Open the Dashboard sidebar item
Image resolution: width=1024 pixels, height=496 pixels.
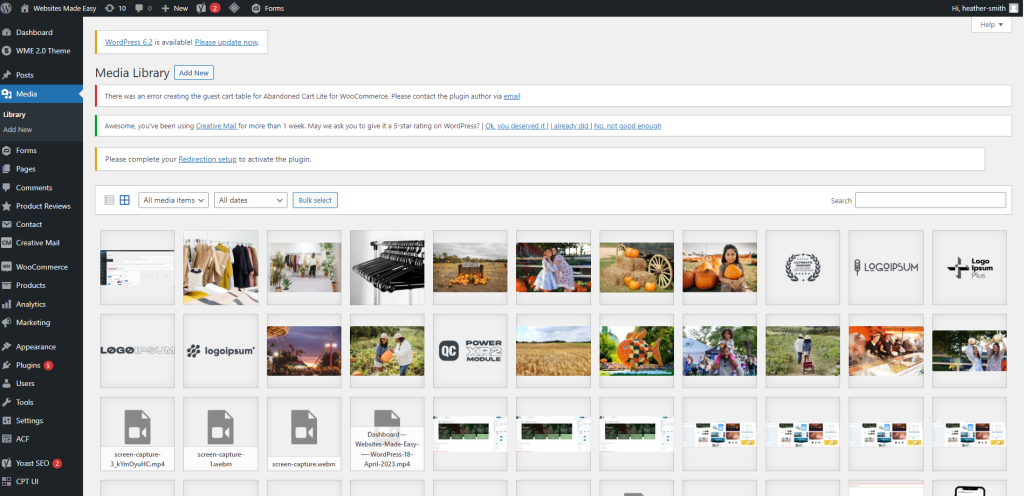coord(33,32)
